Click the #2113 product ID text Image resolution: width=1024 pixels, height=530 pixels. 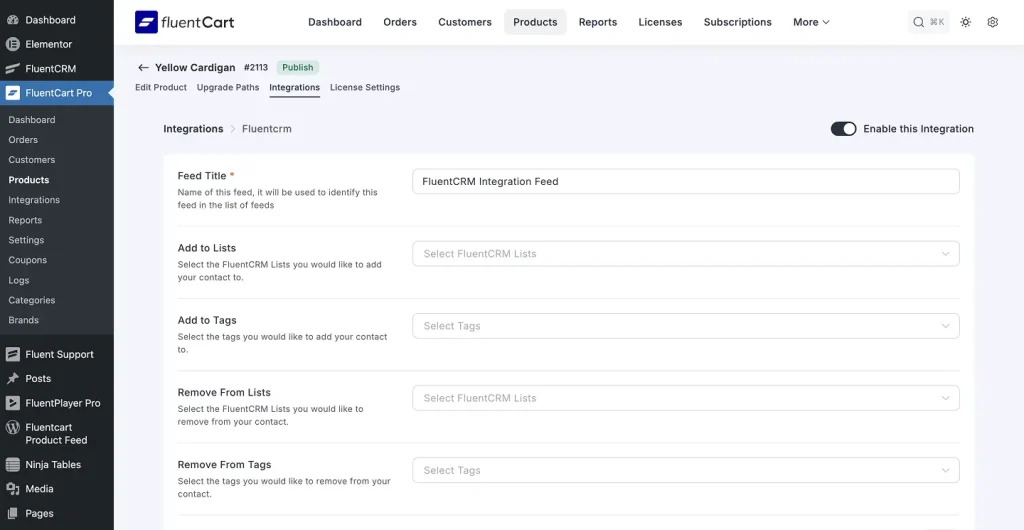[x=256, y=67]
